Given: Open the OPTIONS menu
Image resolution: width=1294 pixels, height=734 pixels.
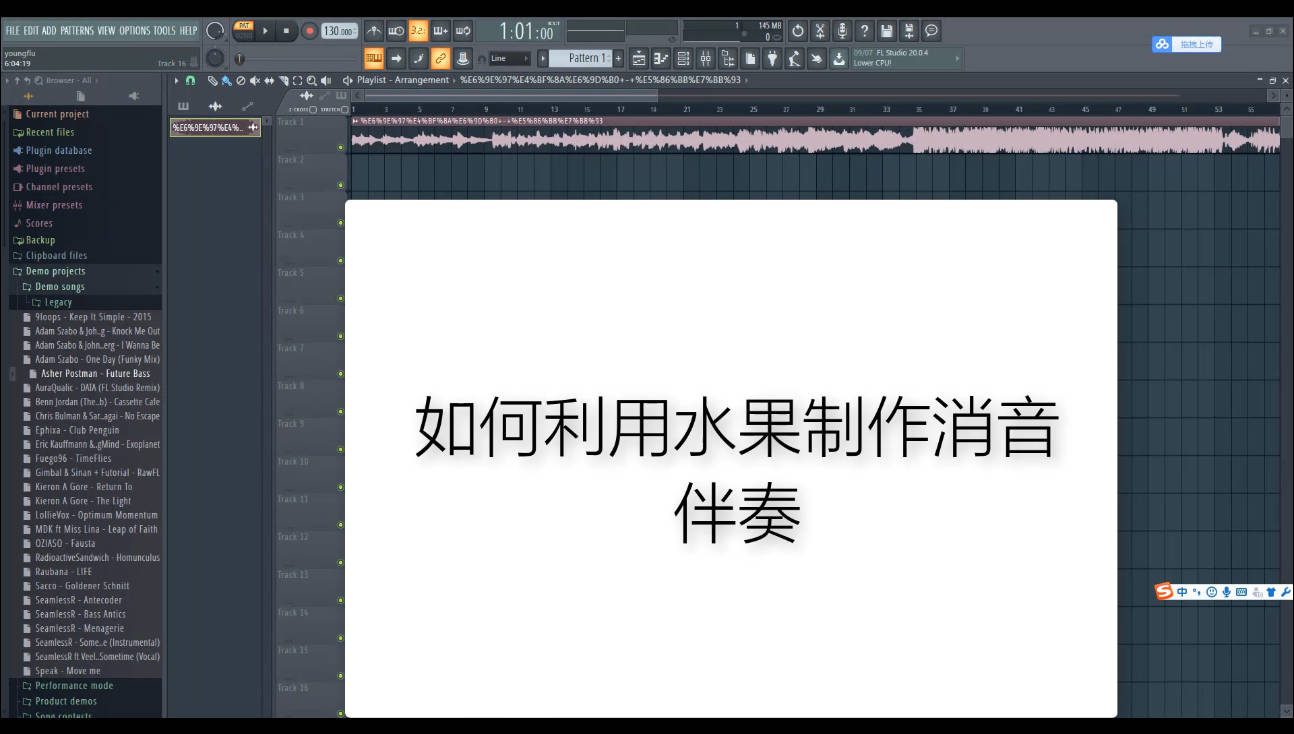Looking at the screenshot, I should 134,31.
